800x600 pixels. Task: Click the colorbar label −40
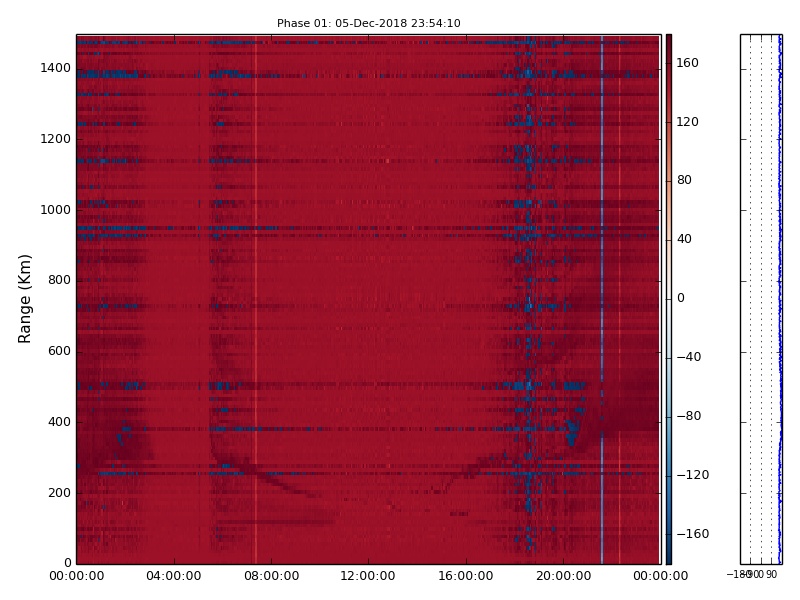coord(689,357)
